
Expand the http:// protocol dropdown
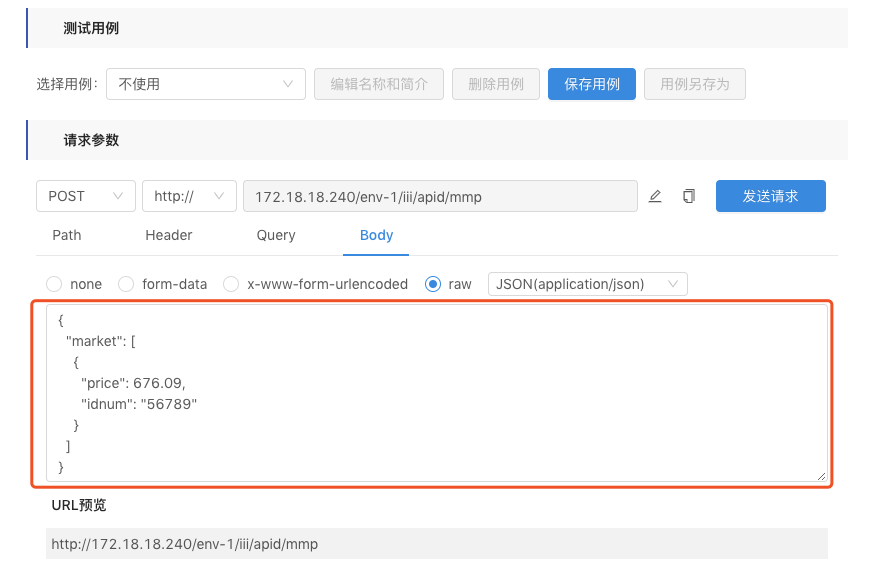coord(189,196)
